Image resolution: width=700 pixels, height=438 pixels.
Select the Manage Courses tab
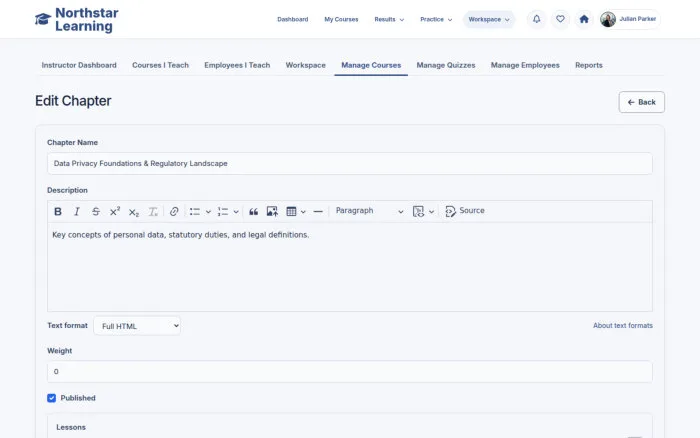(x=371, y=65)
